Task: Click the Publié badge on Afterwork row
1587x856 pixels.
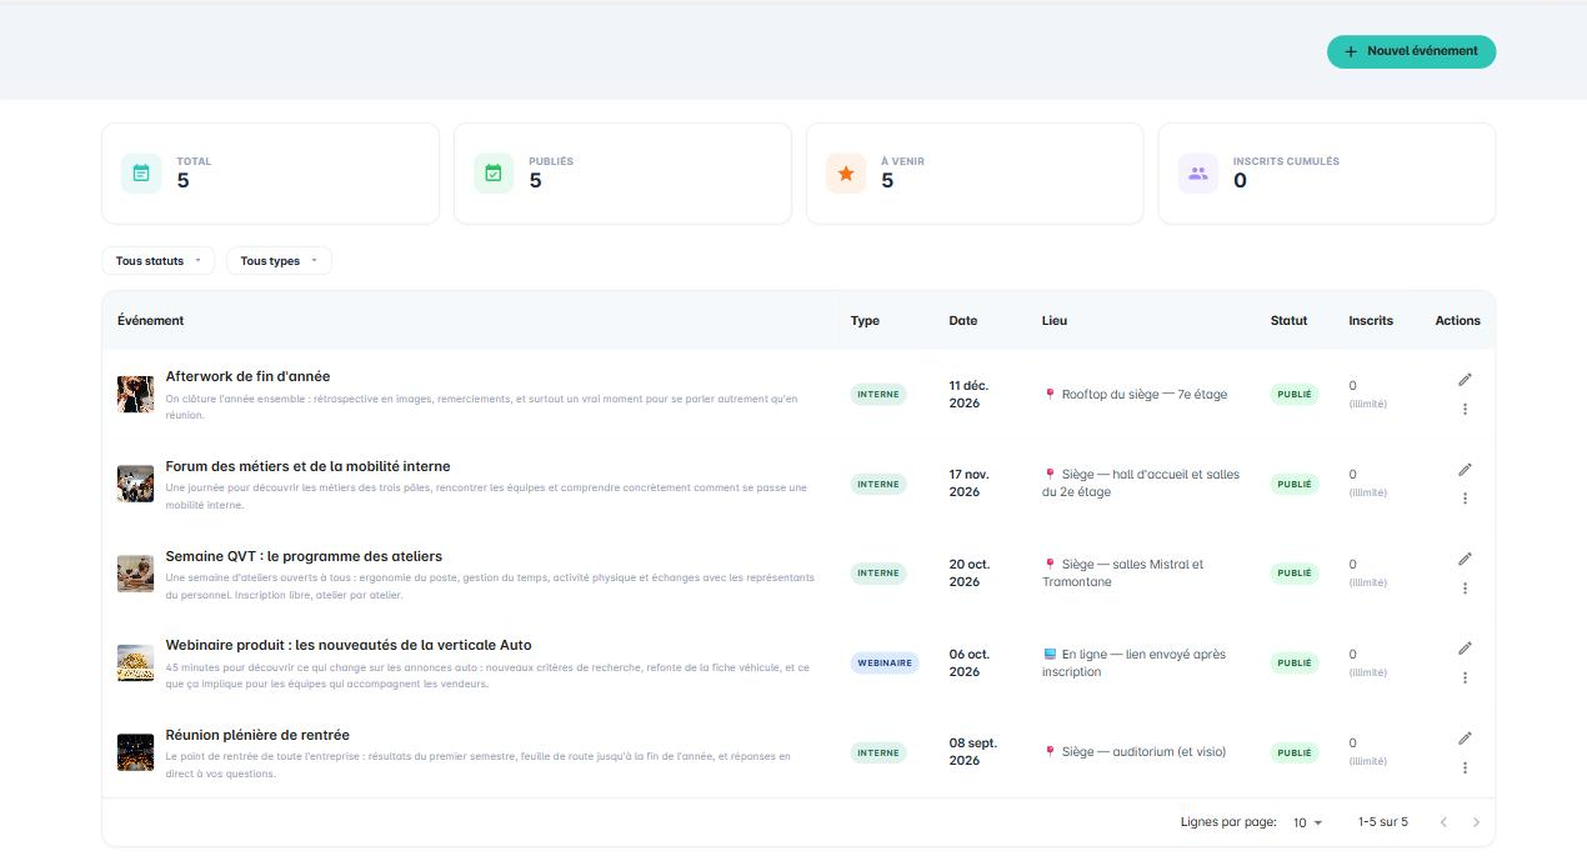Action: [1294, 394]
